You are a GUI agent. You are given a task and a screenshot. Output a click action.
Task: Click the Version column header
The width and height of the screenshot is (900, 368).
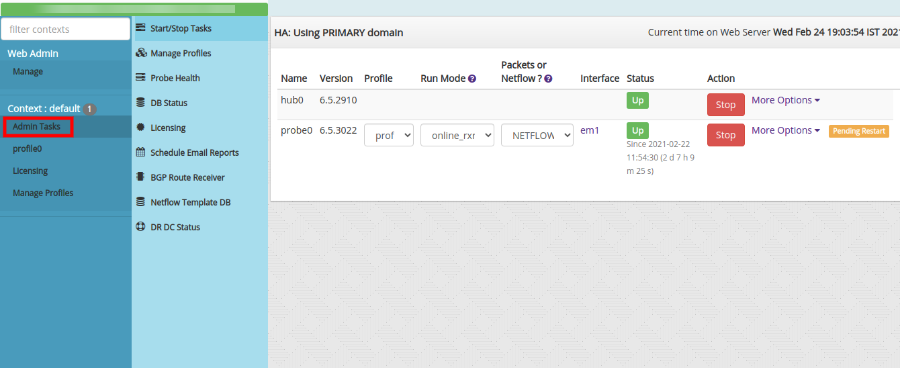pos(336,79)
